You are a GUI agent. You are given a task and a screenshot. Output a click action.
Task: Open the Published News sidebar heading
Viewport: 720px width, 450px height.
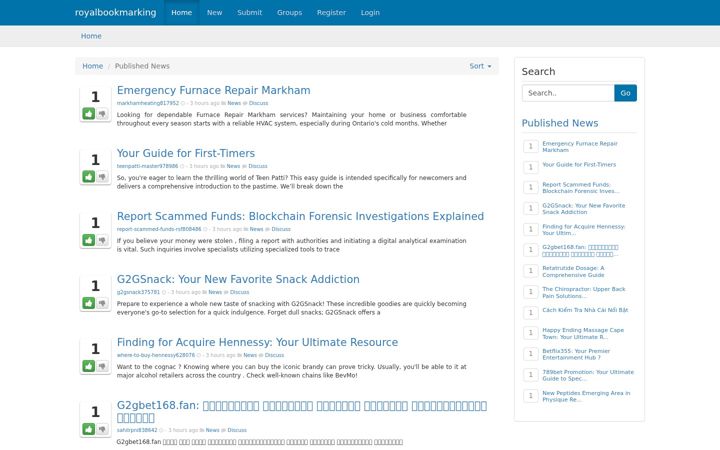tap(560, 123)
